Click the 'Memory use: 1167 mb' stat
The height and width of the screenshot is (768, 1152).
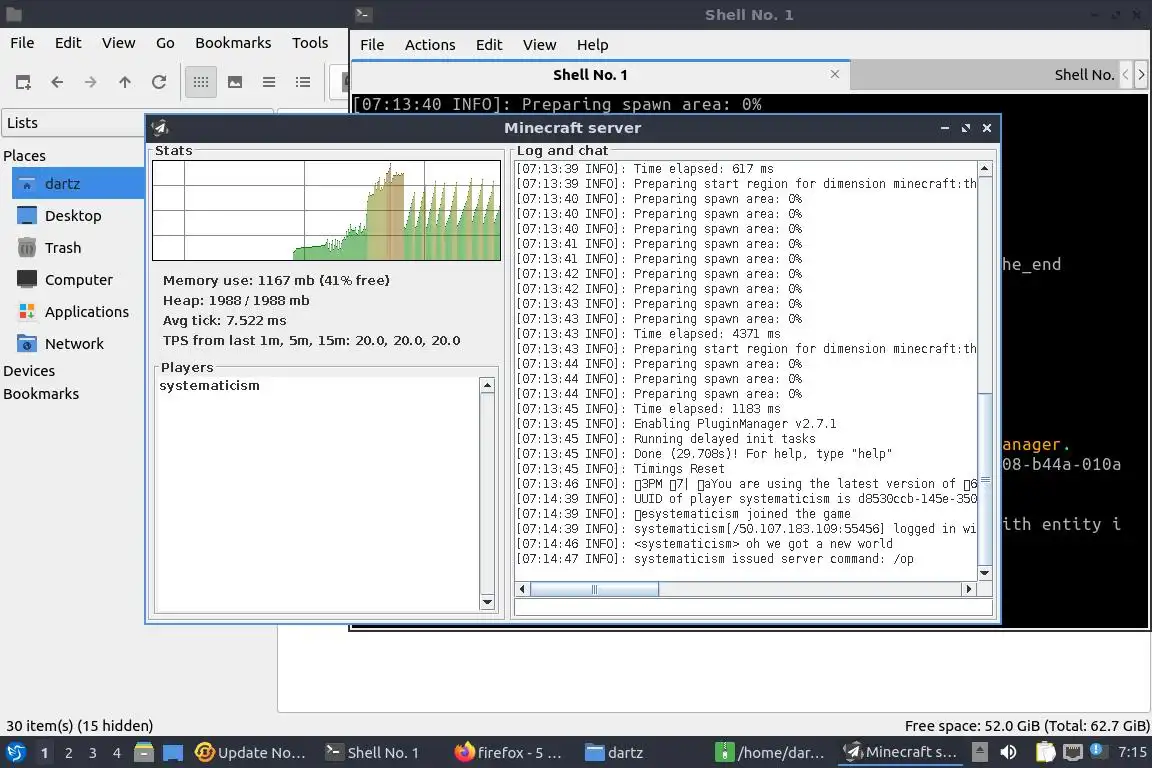[276, 280]
